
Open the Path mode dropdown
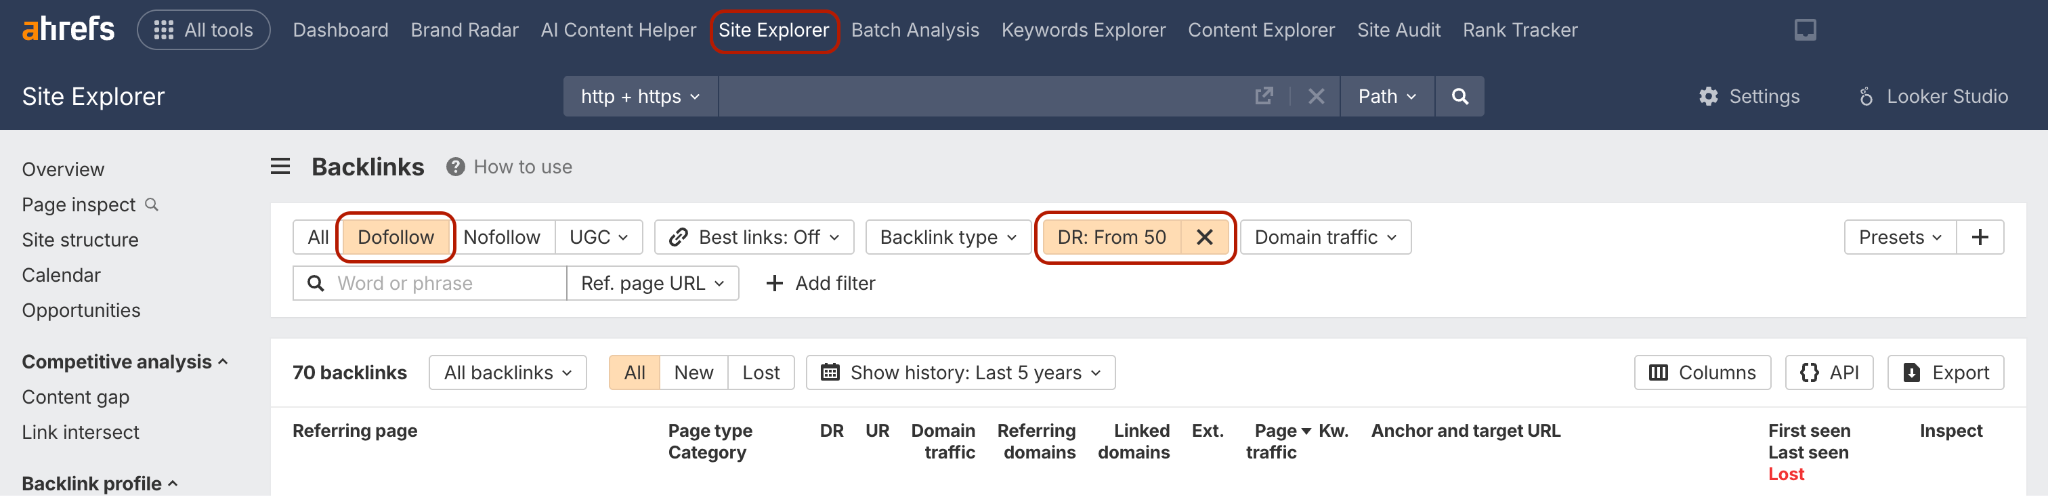[x=1387, y=96]
